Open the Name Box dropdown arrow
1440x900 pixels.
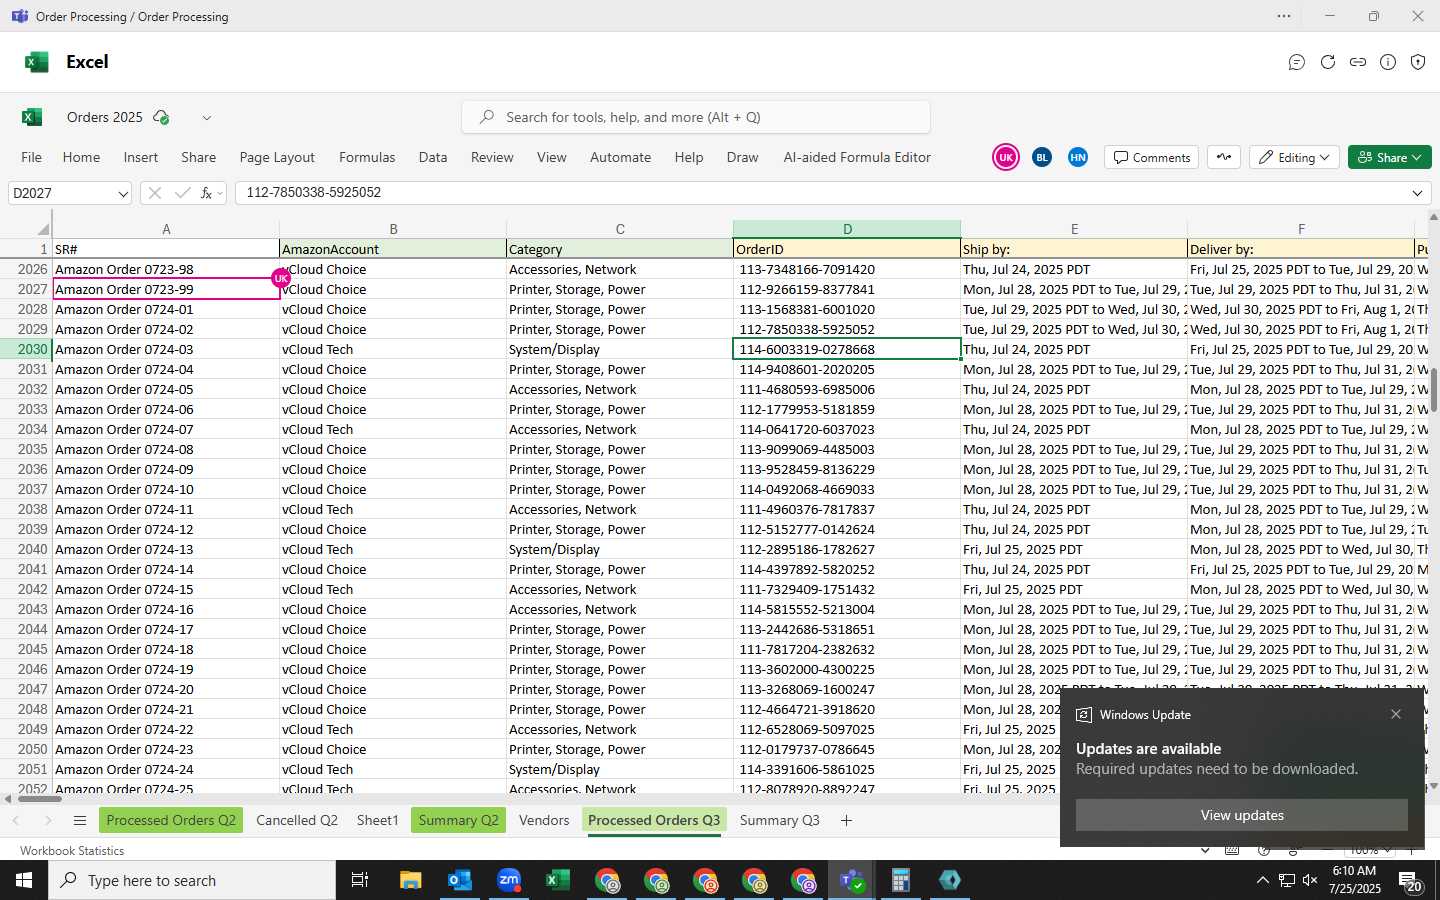123,193
